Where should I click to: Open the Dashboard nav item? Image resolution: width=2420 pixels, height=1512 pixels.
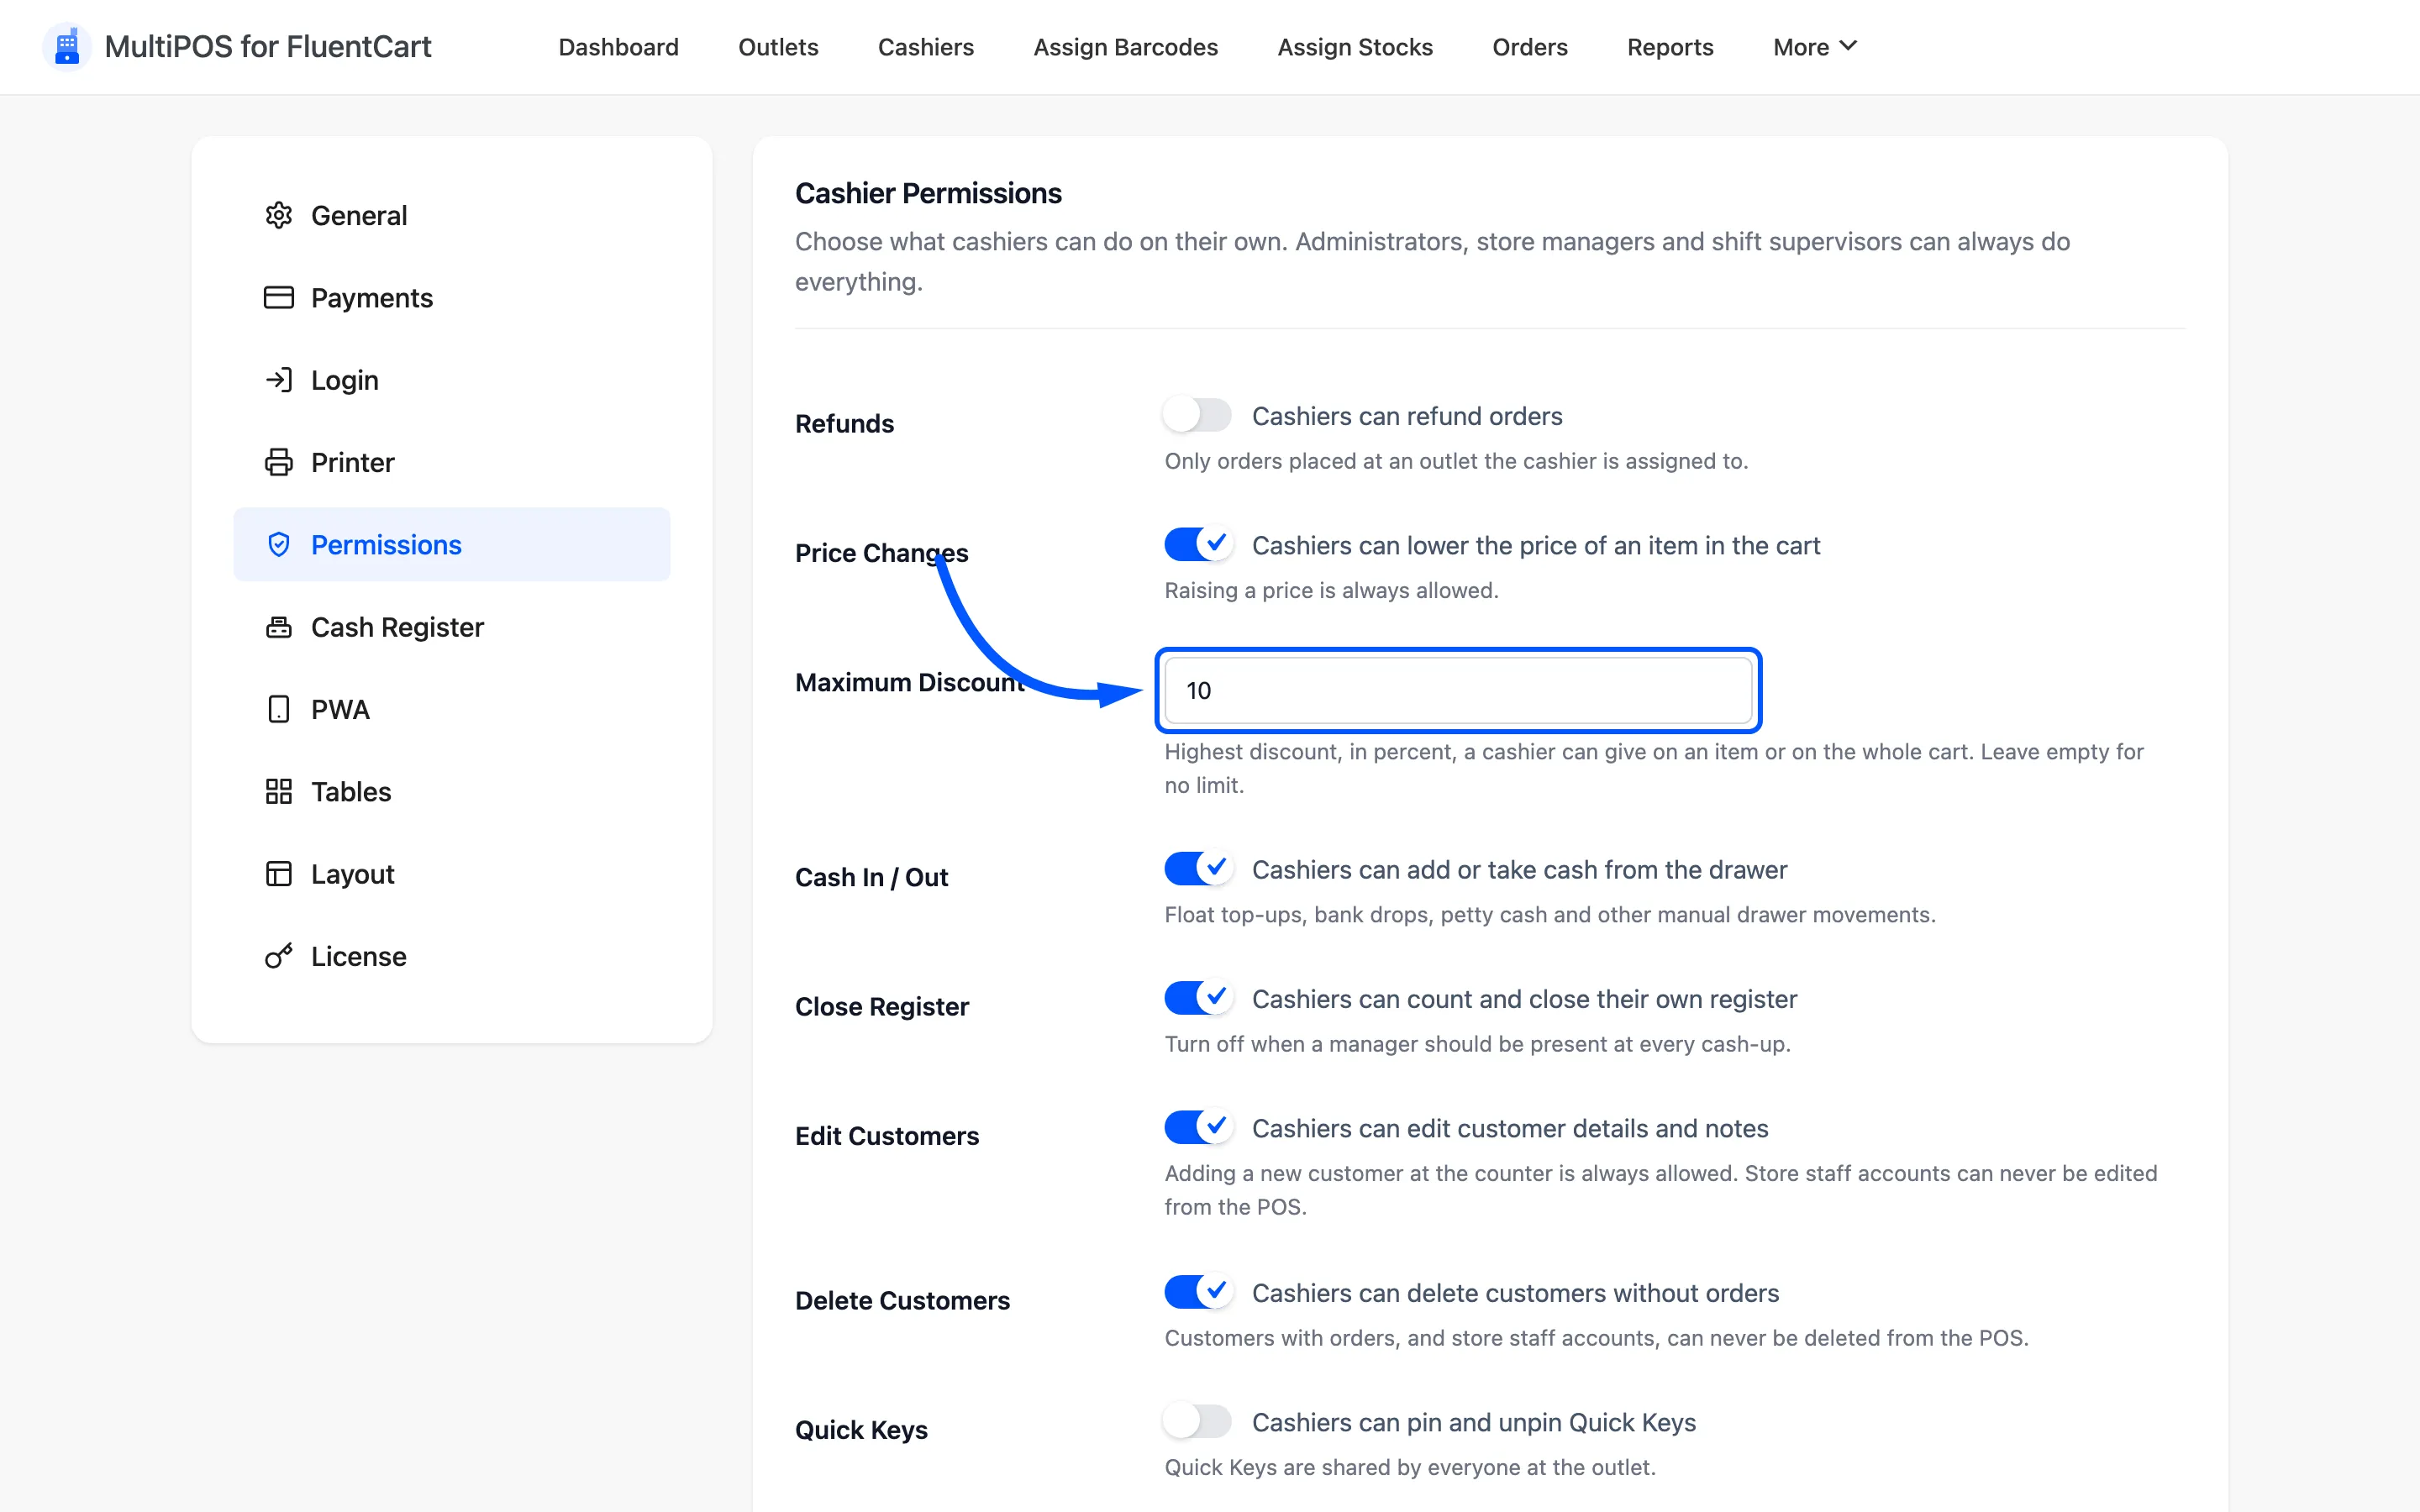point(618,47)
